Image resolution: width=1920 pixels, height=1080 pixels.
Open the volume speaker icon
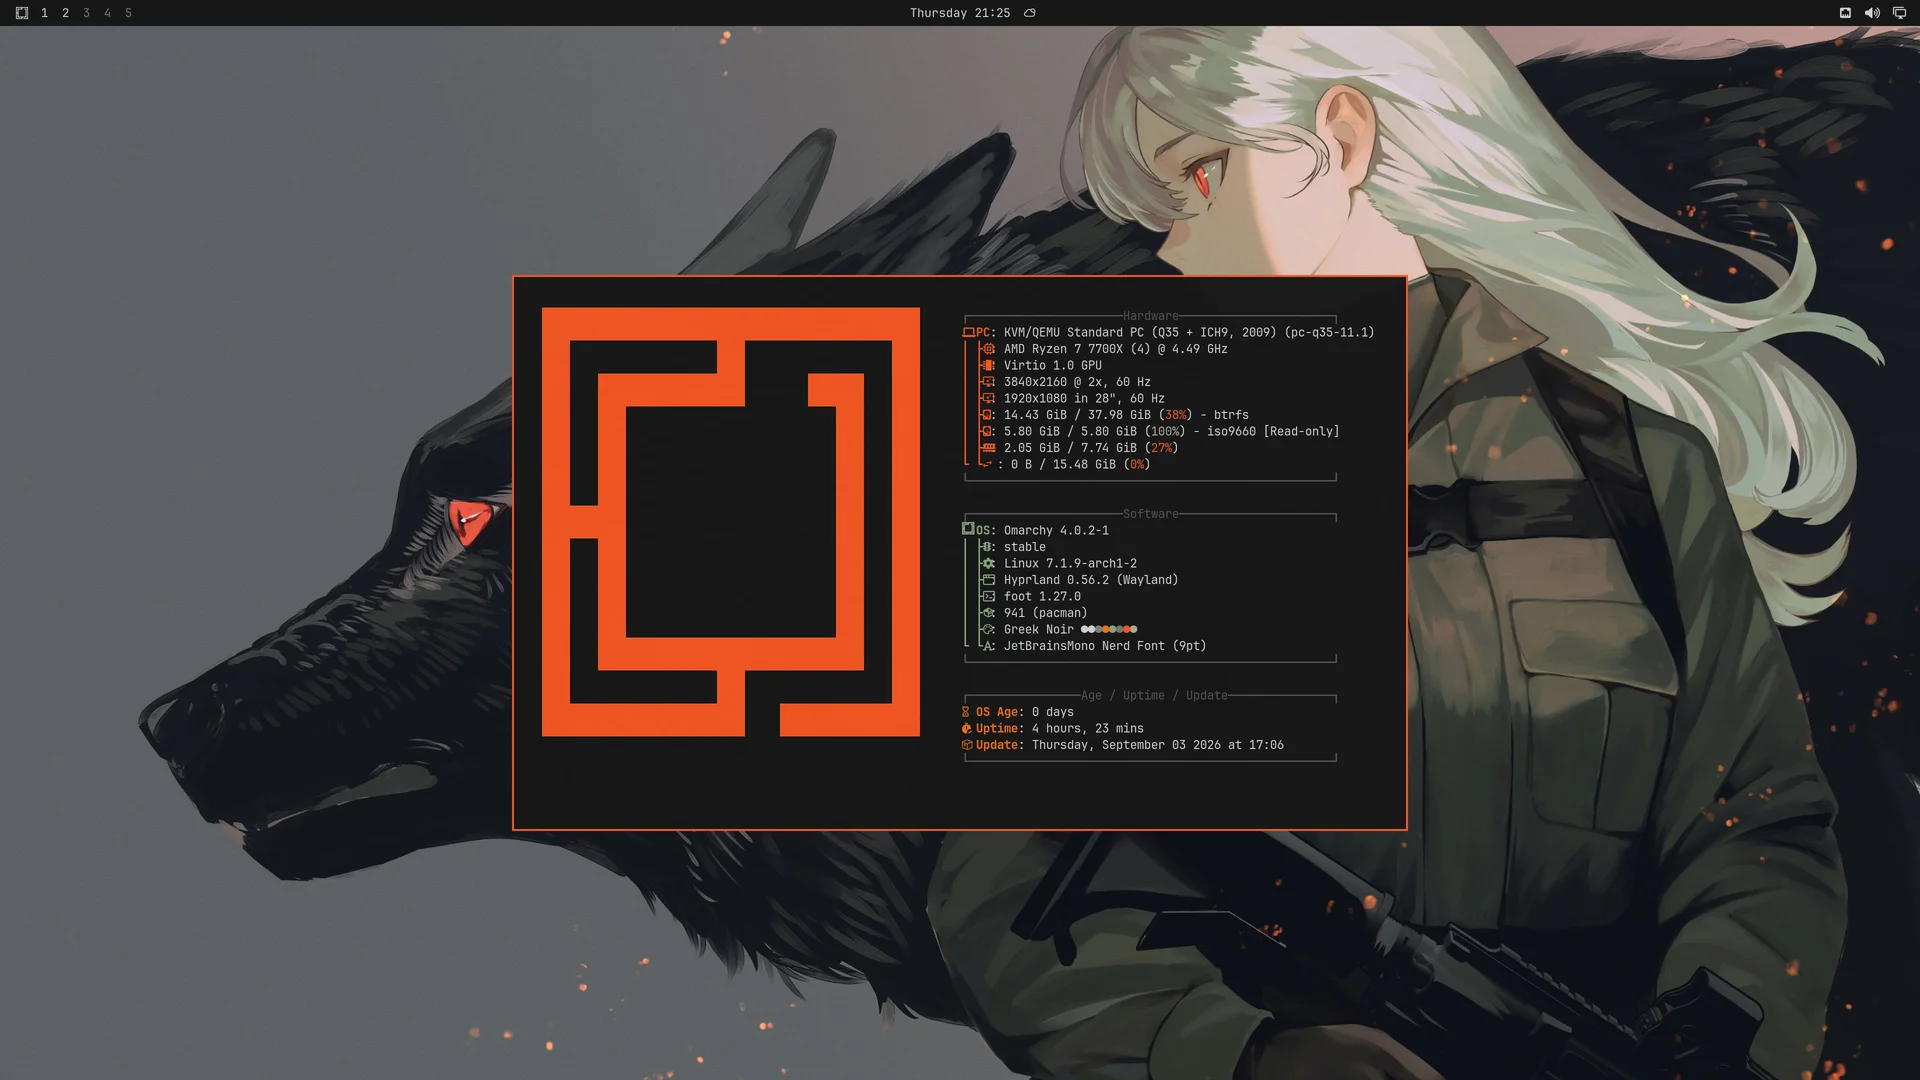click(x=1872, y=13)
